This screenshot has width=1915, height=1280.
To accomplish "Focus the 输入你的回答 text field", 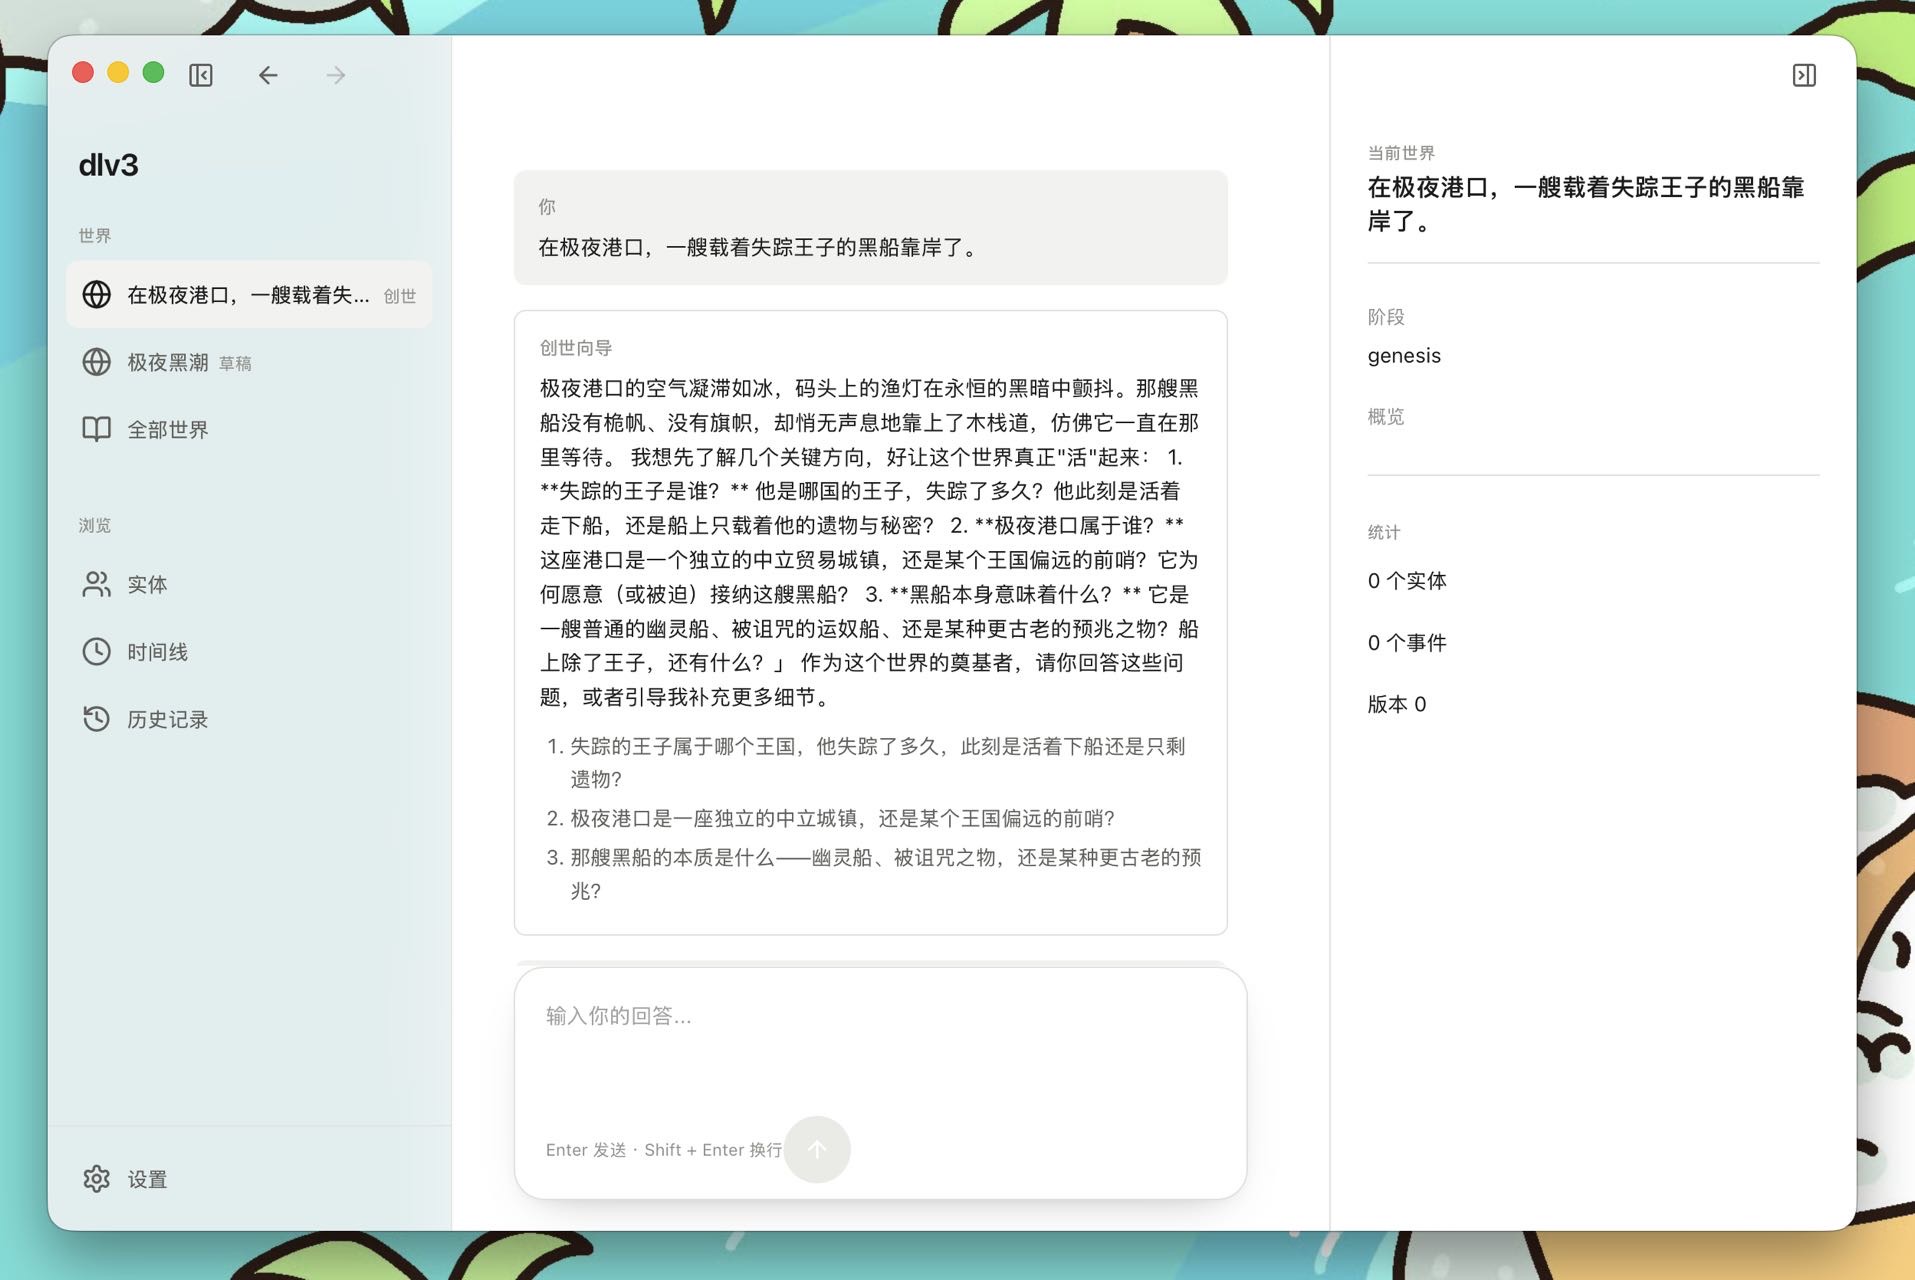I will (880, 1050).
